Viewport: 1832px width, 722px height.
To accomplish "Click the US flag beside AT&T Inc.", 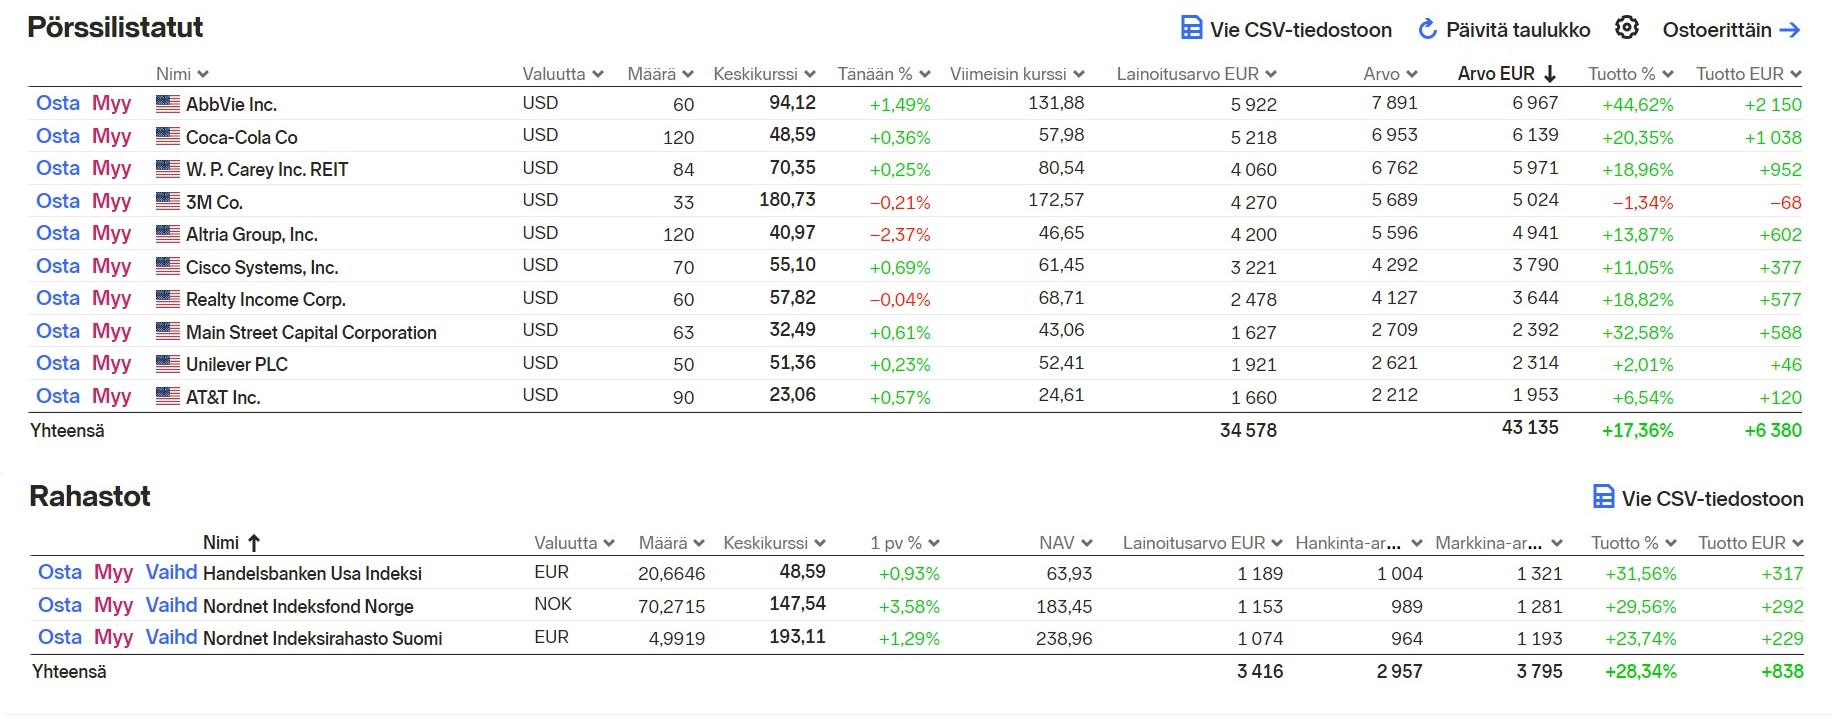I will click(168, 396).
